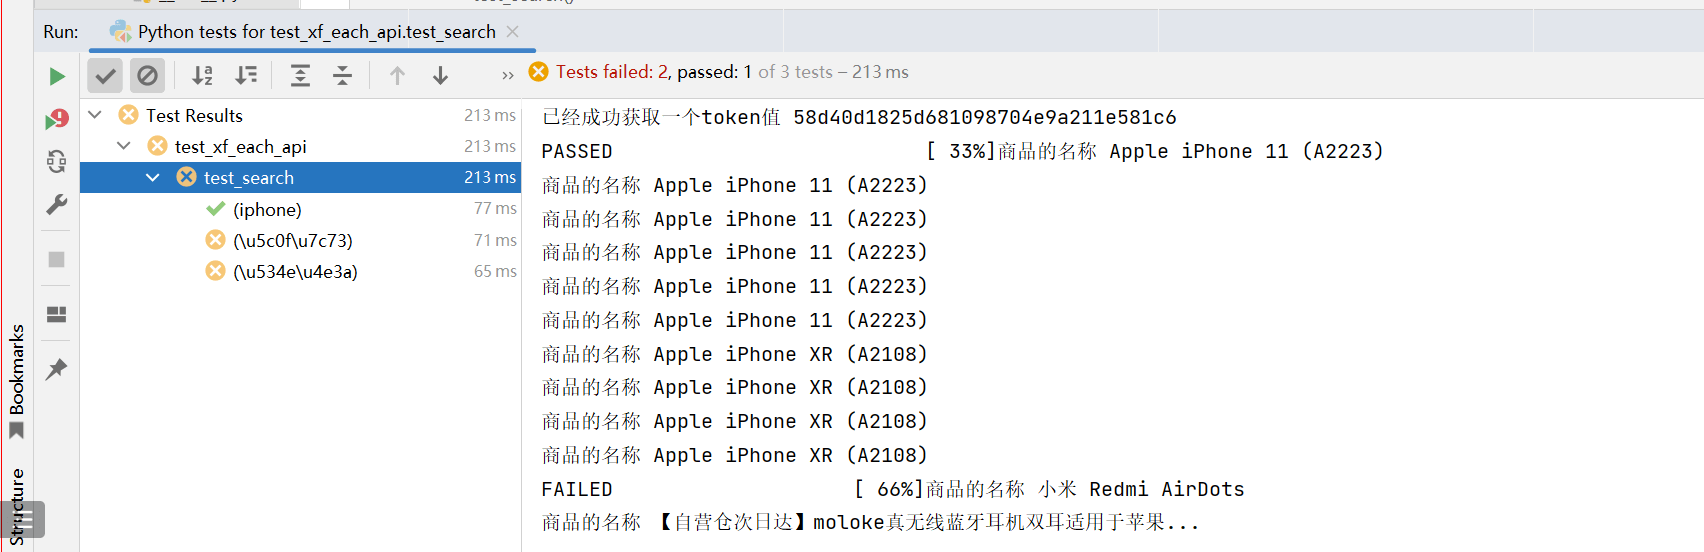Toggle auto-test rerun icon
Image resolution: width=1704 pixels, height=552 pixels.
point(57,161)
